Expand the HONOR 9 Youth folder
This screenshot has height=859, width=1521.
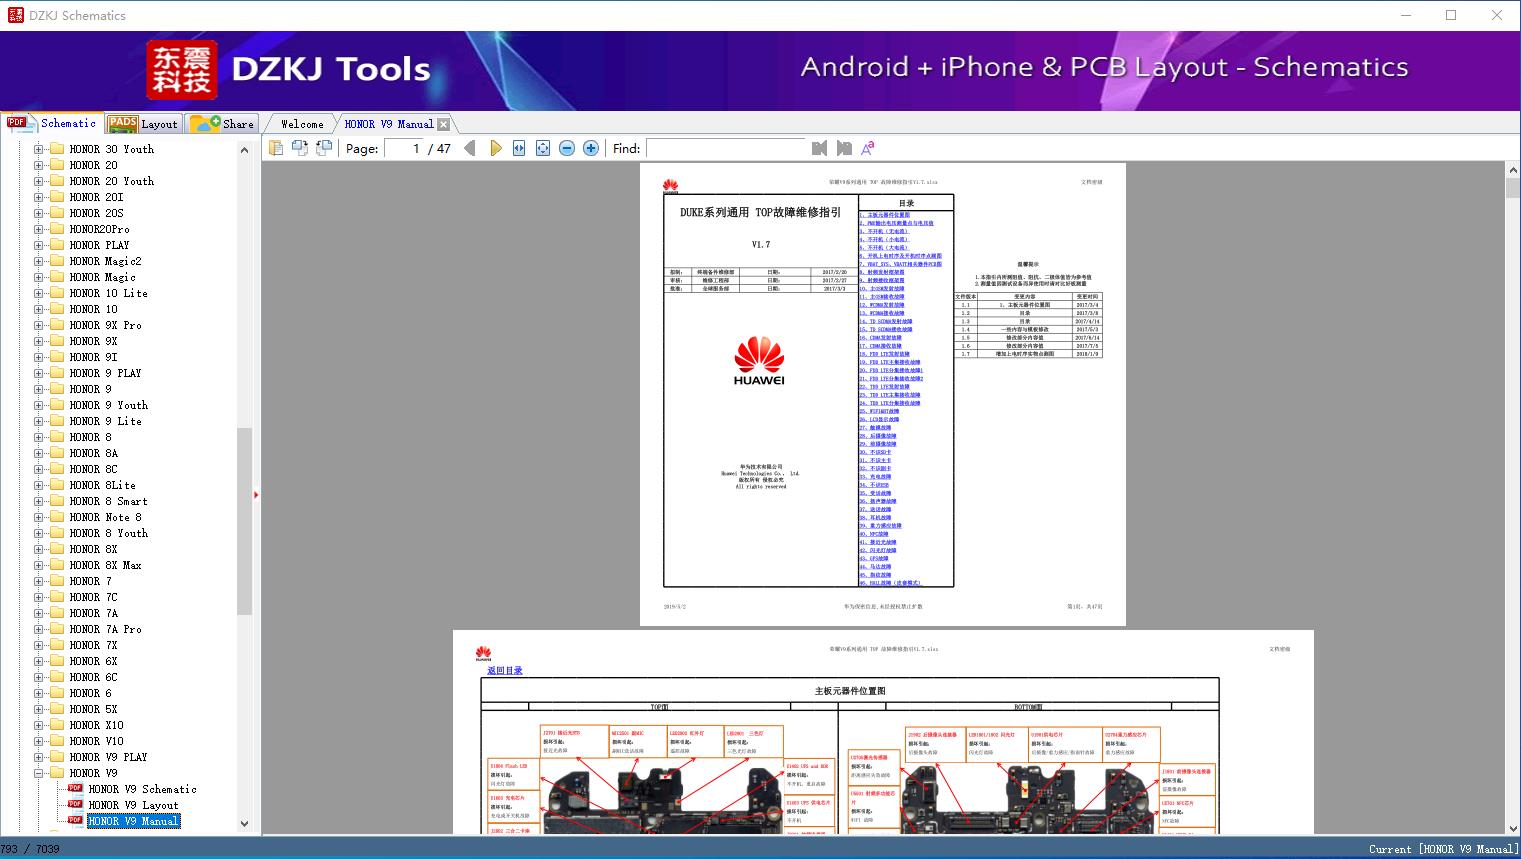click(38, 405)
